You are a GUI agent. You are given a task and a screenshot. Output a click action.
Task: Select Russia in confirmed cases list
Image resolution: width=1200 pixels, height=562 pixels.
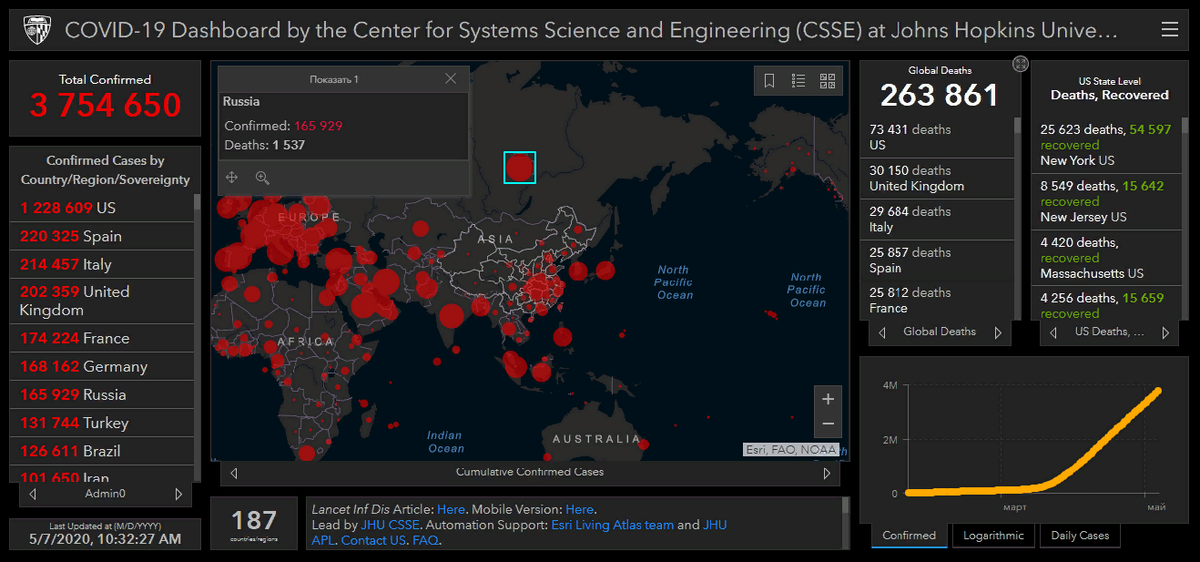(102, 394)
